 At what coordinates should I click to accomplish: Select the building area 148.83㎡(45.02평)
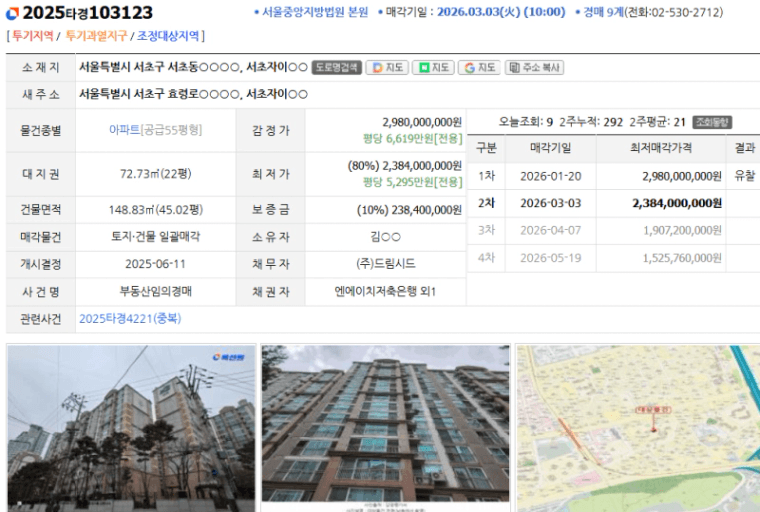point(156,210)
